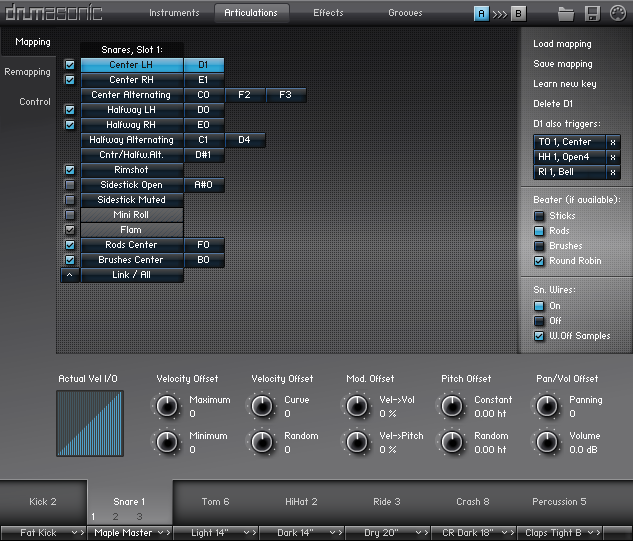This screenshot has width=633, height=541.
Task: Select the Brushes beater option
Action: (539, 246)
